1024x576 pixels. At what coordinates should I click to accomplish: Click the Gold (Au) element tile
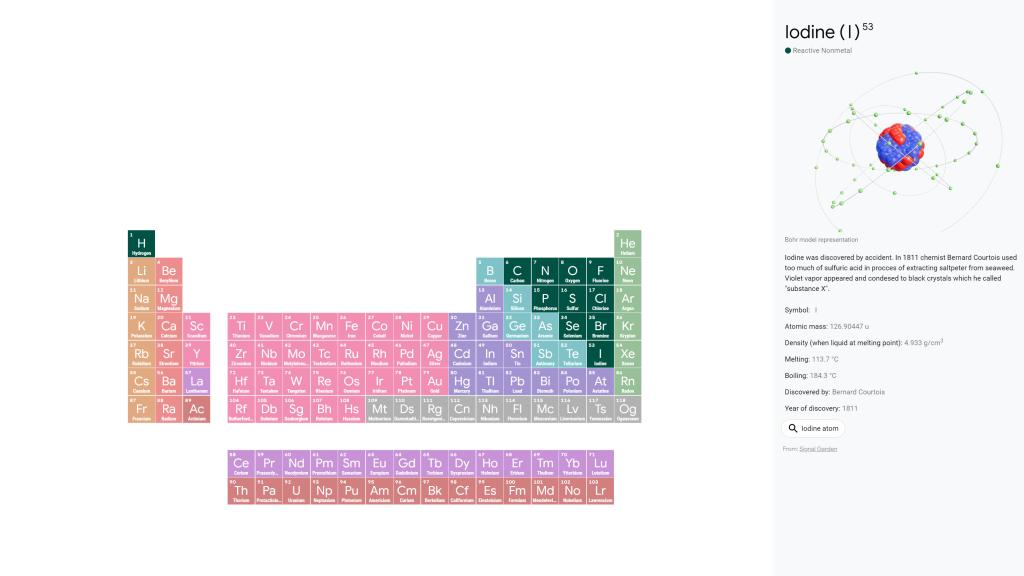pyautogui.click(x=434, y=382)
